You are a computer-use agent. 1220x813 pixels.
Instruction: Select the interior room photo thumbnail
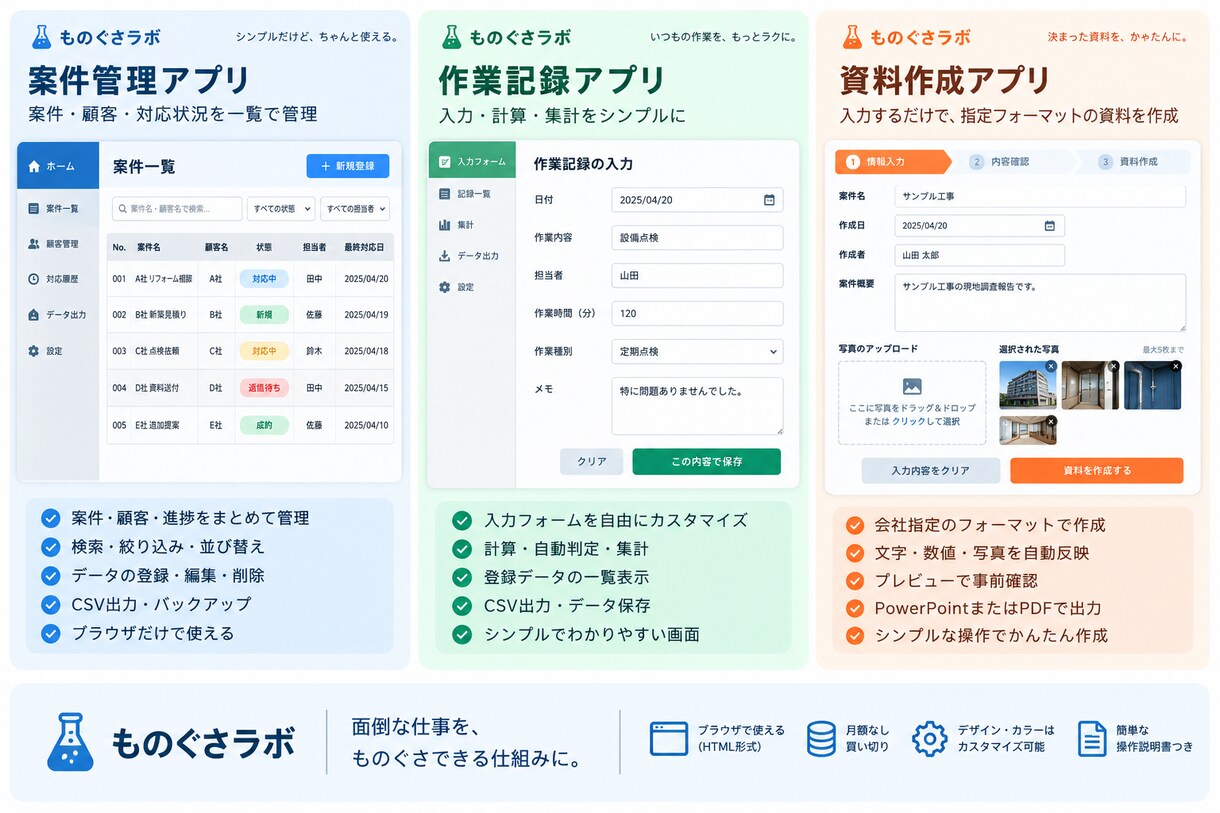pyautogui.click(x=1027, y=430)
